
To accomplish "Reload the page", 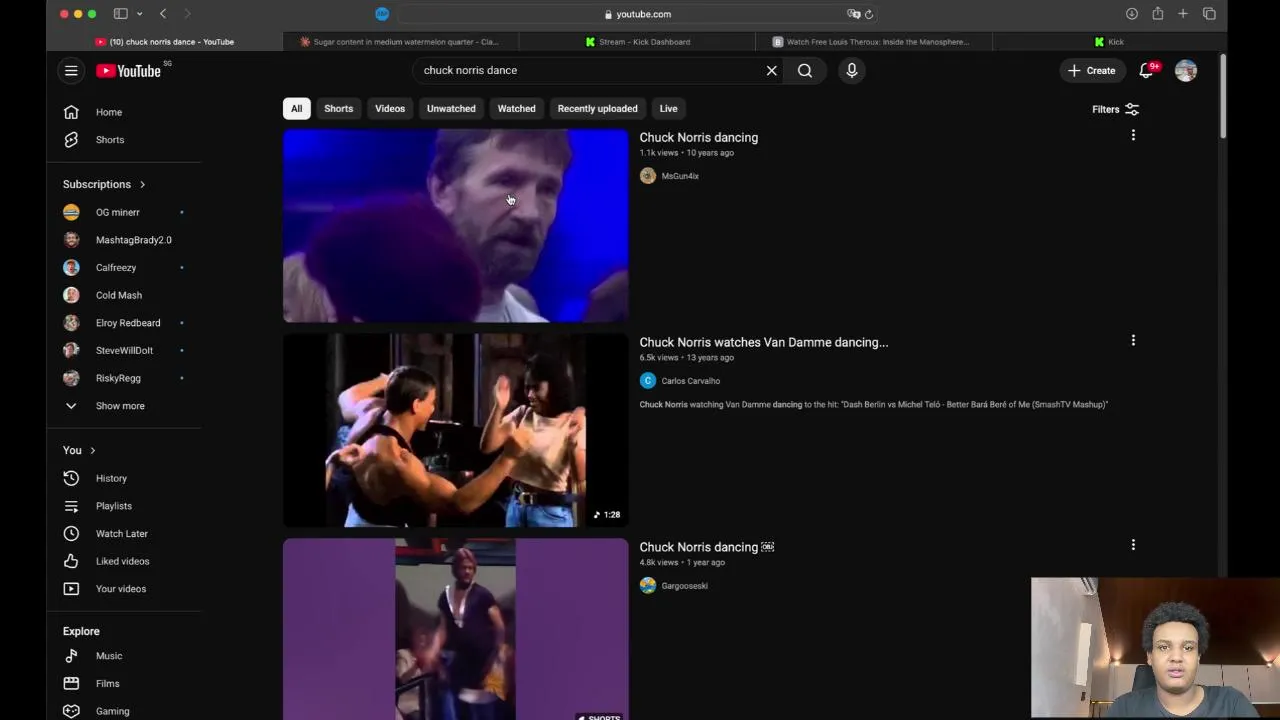I will click(x=869, y=14).
